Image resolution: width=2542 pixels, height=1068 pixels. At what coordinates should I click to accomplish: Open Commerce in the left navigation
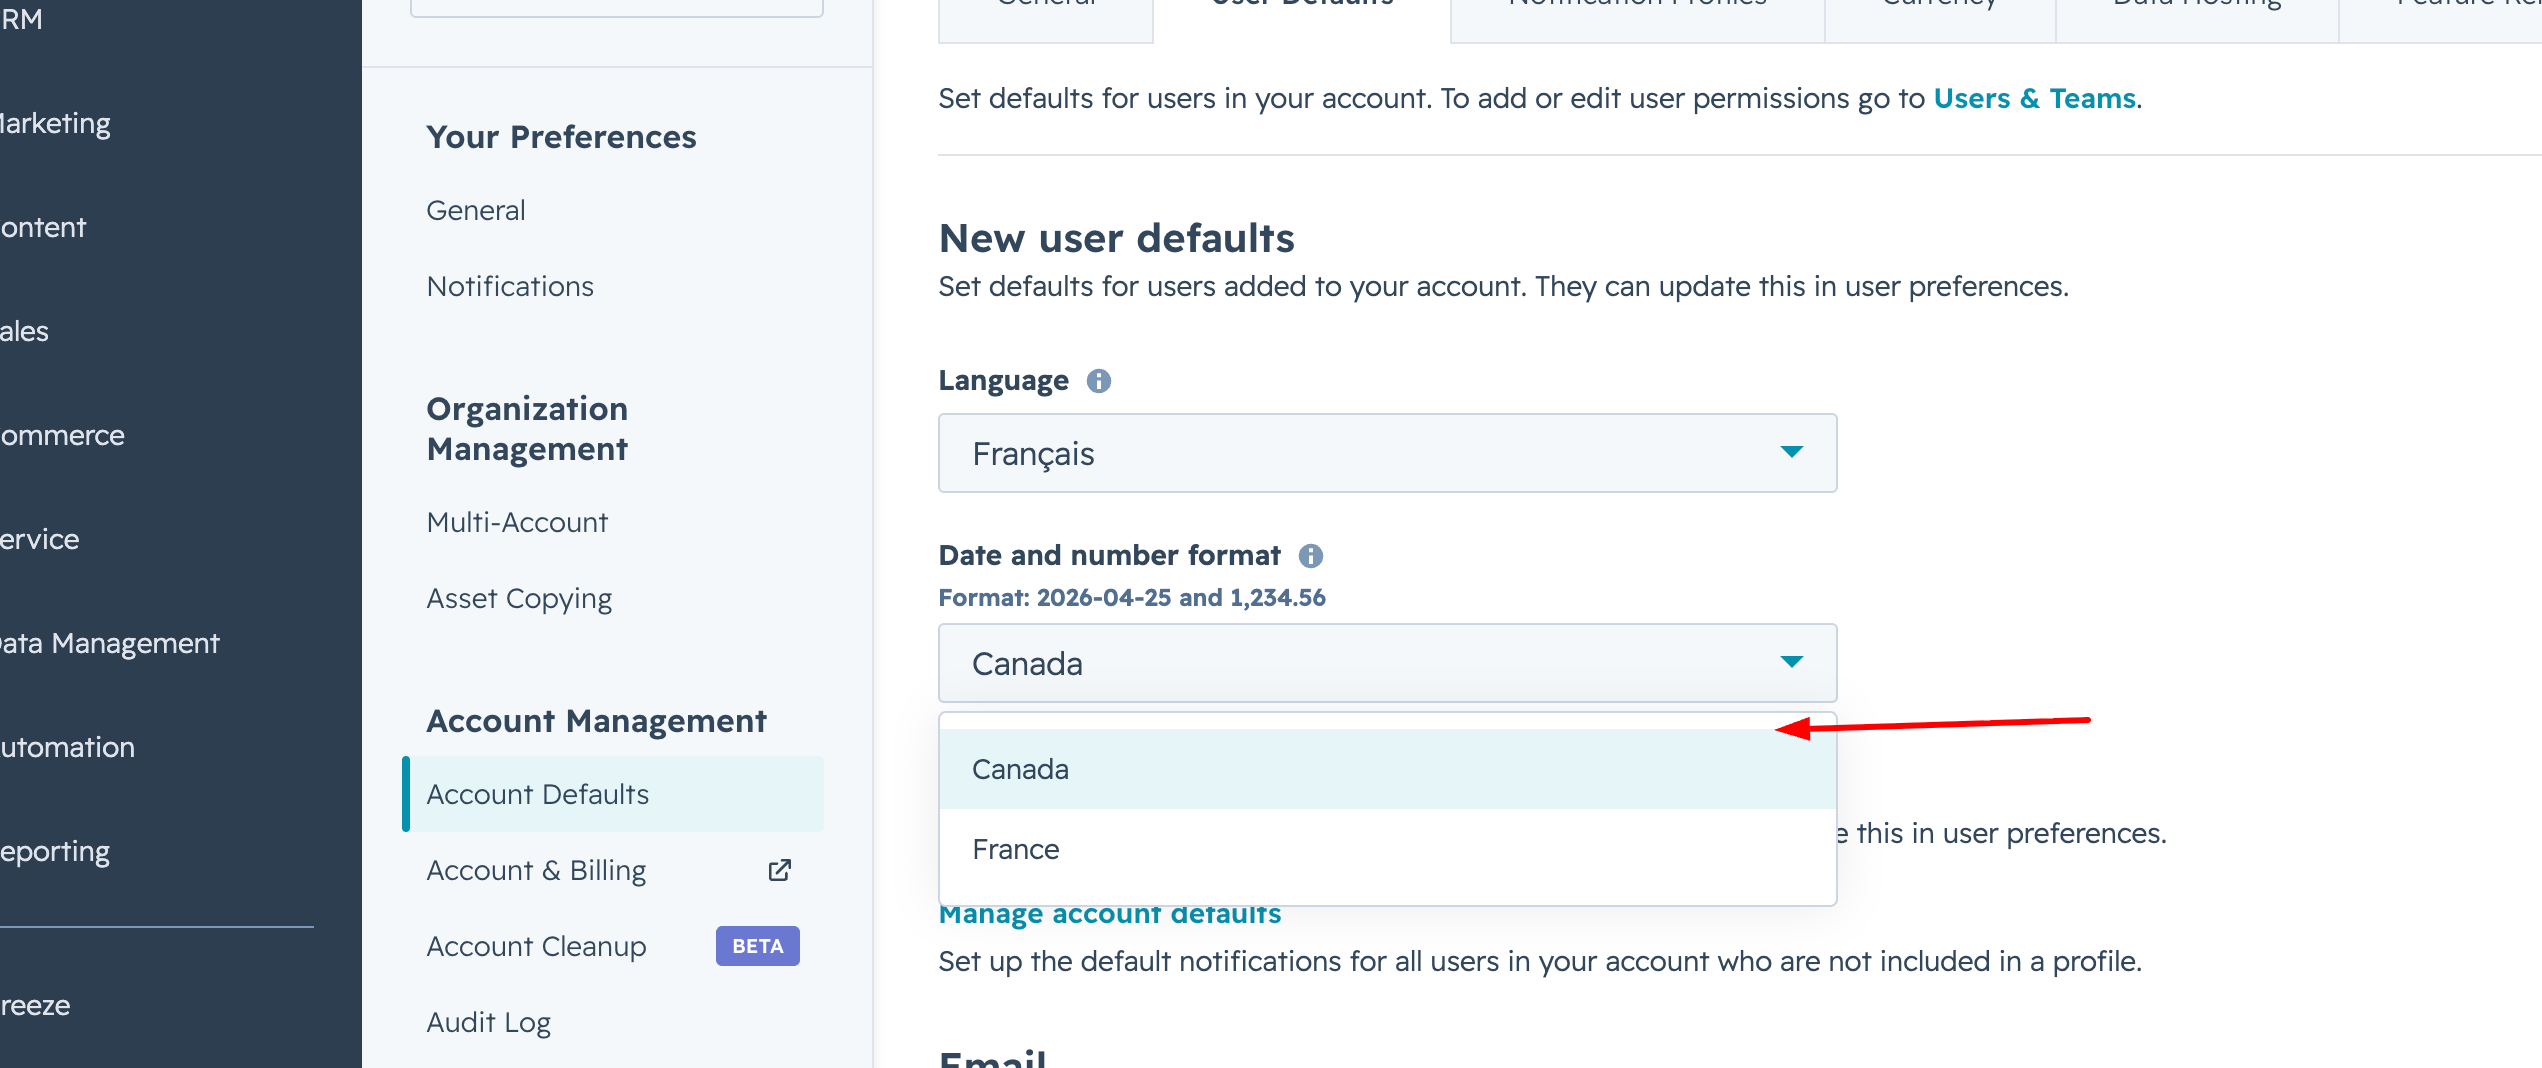pos(62,435)
